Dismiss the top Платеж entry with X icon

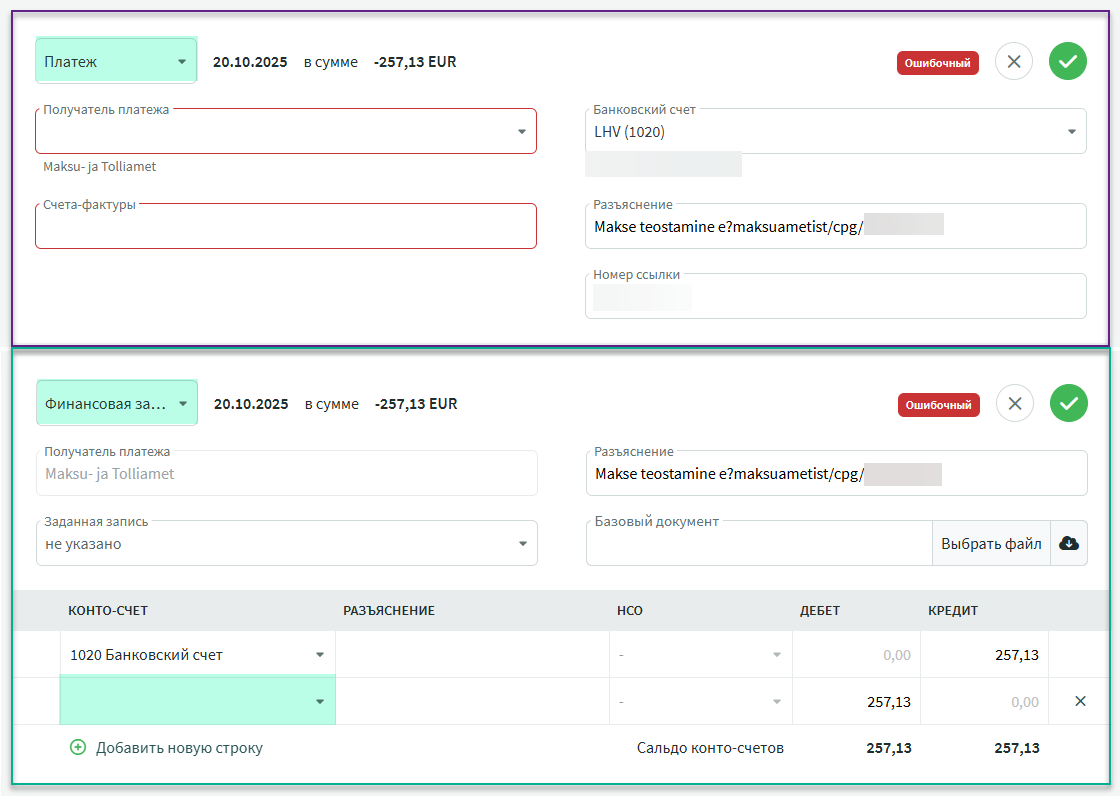[1014, 62]
